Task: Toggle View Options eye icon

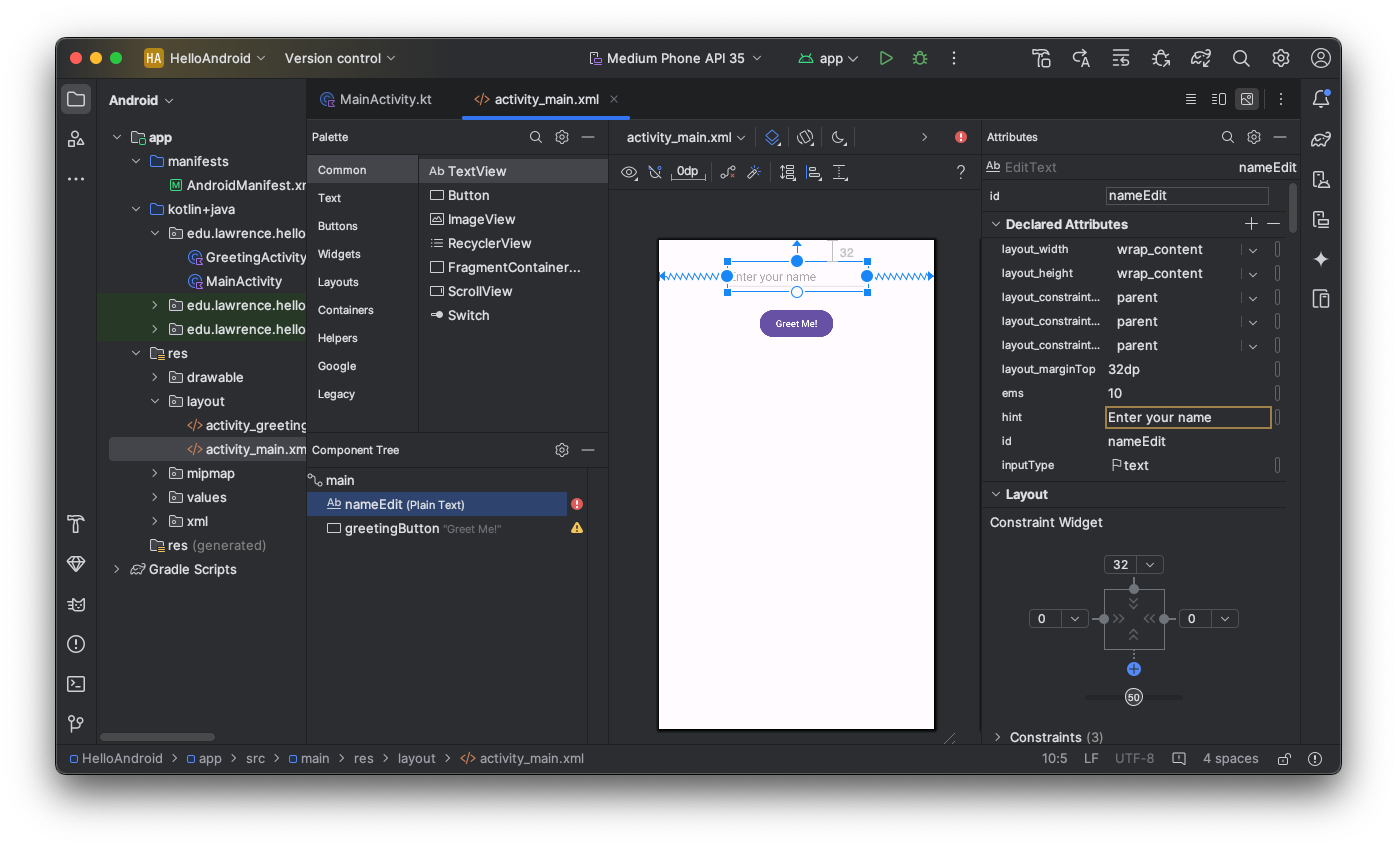Action: pyautogui.click(x=629, y=172)
